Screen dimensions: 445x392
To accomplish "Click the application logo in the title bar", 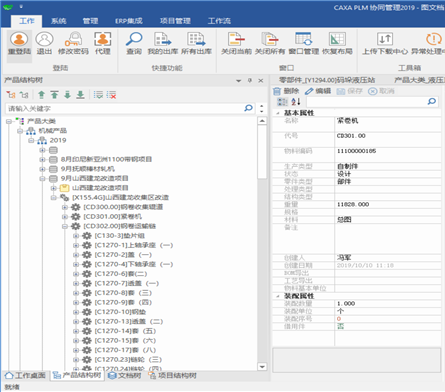I will (x=8, y=7).
